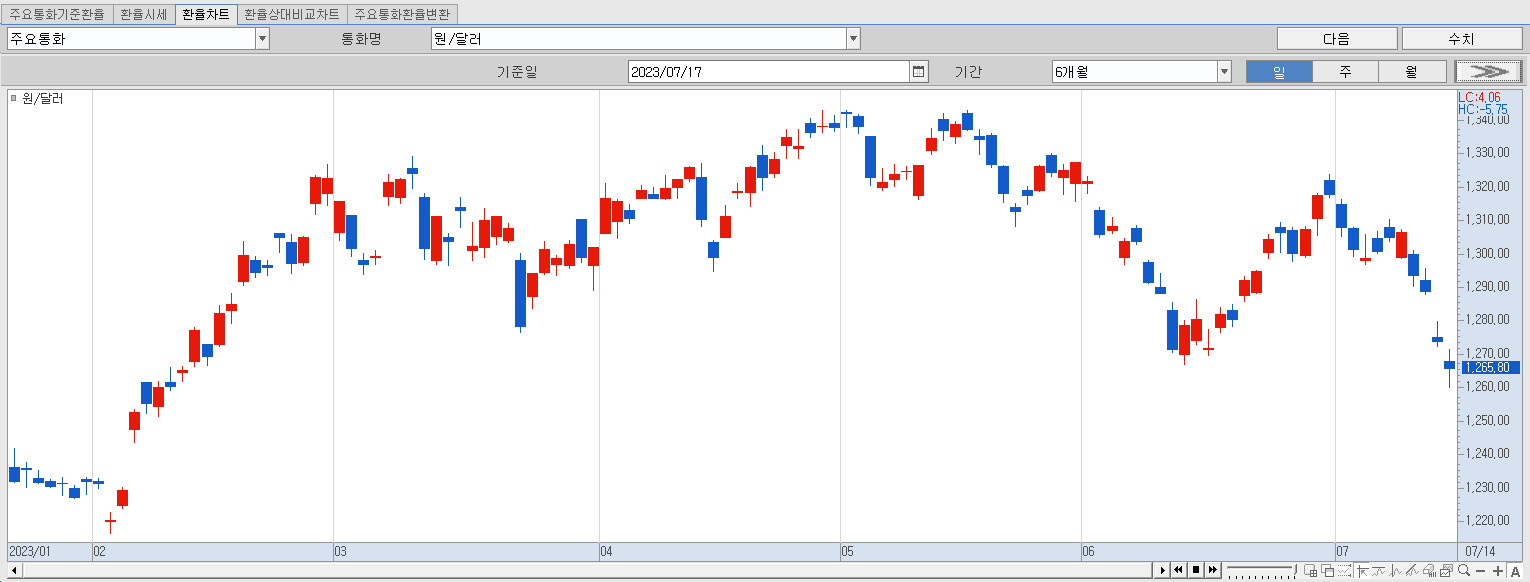Click the 원/달러 chart legend label
The image size is (1530, 582).
click(x=42, y=98)
